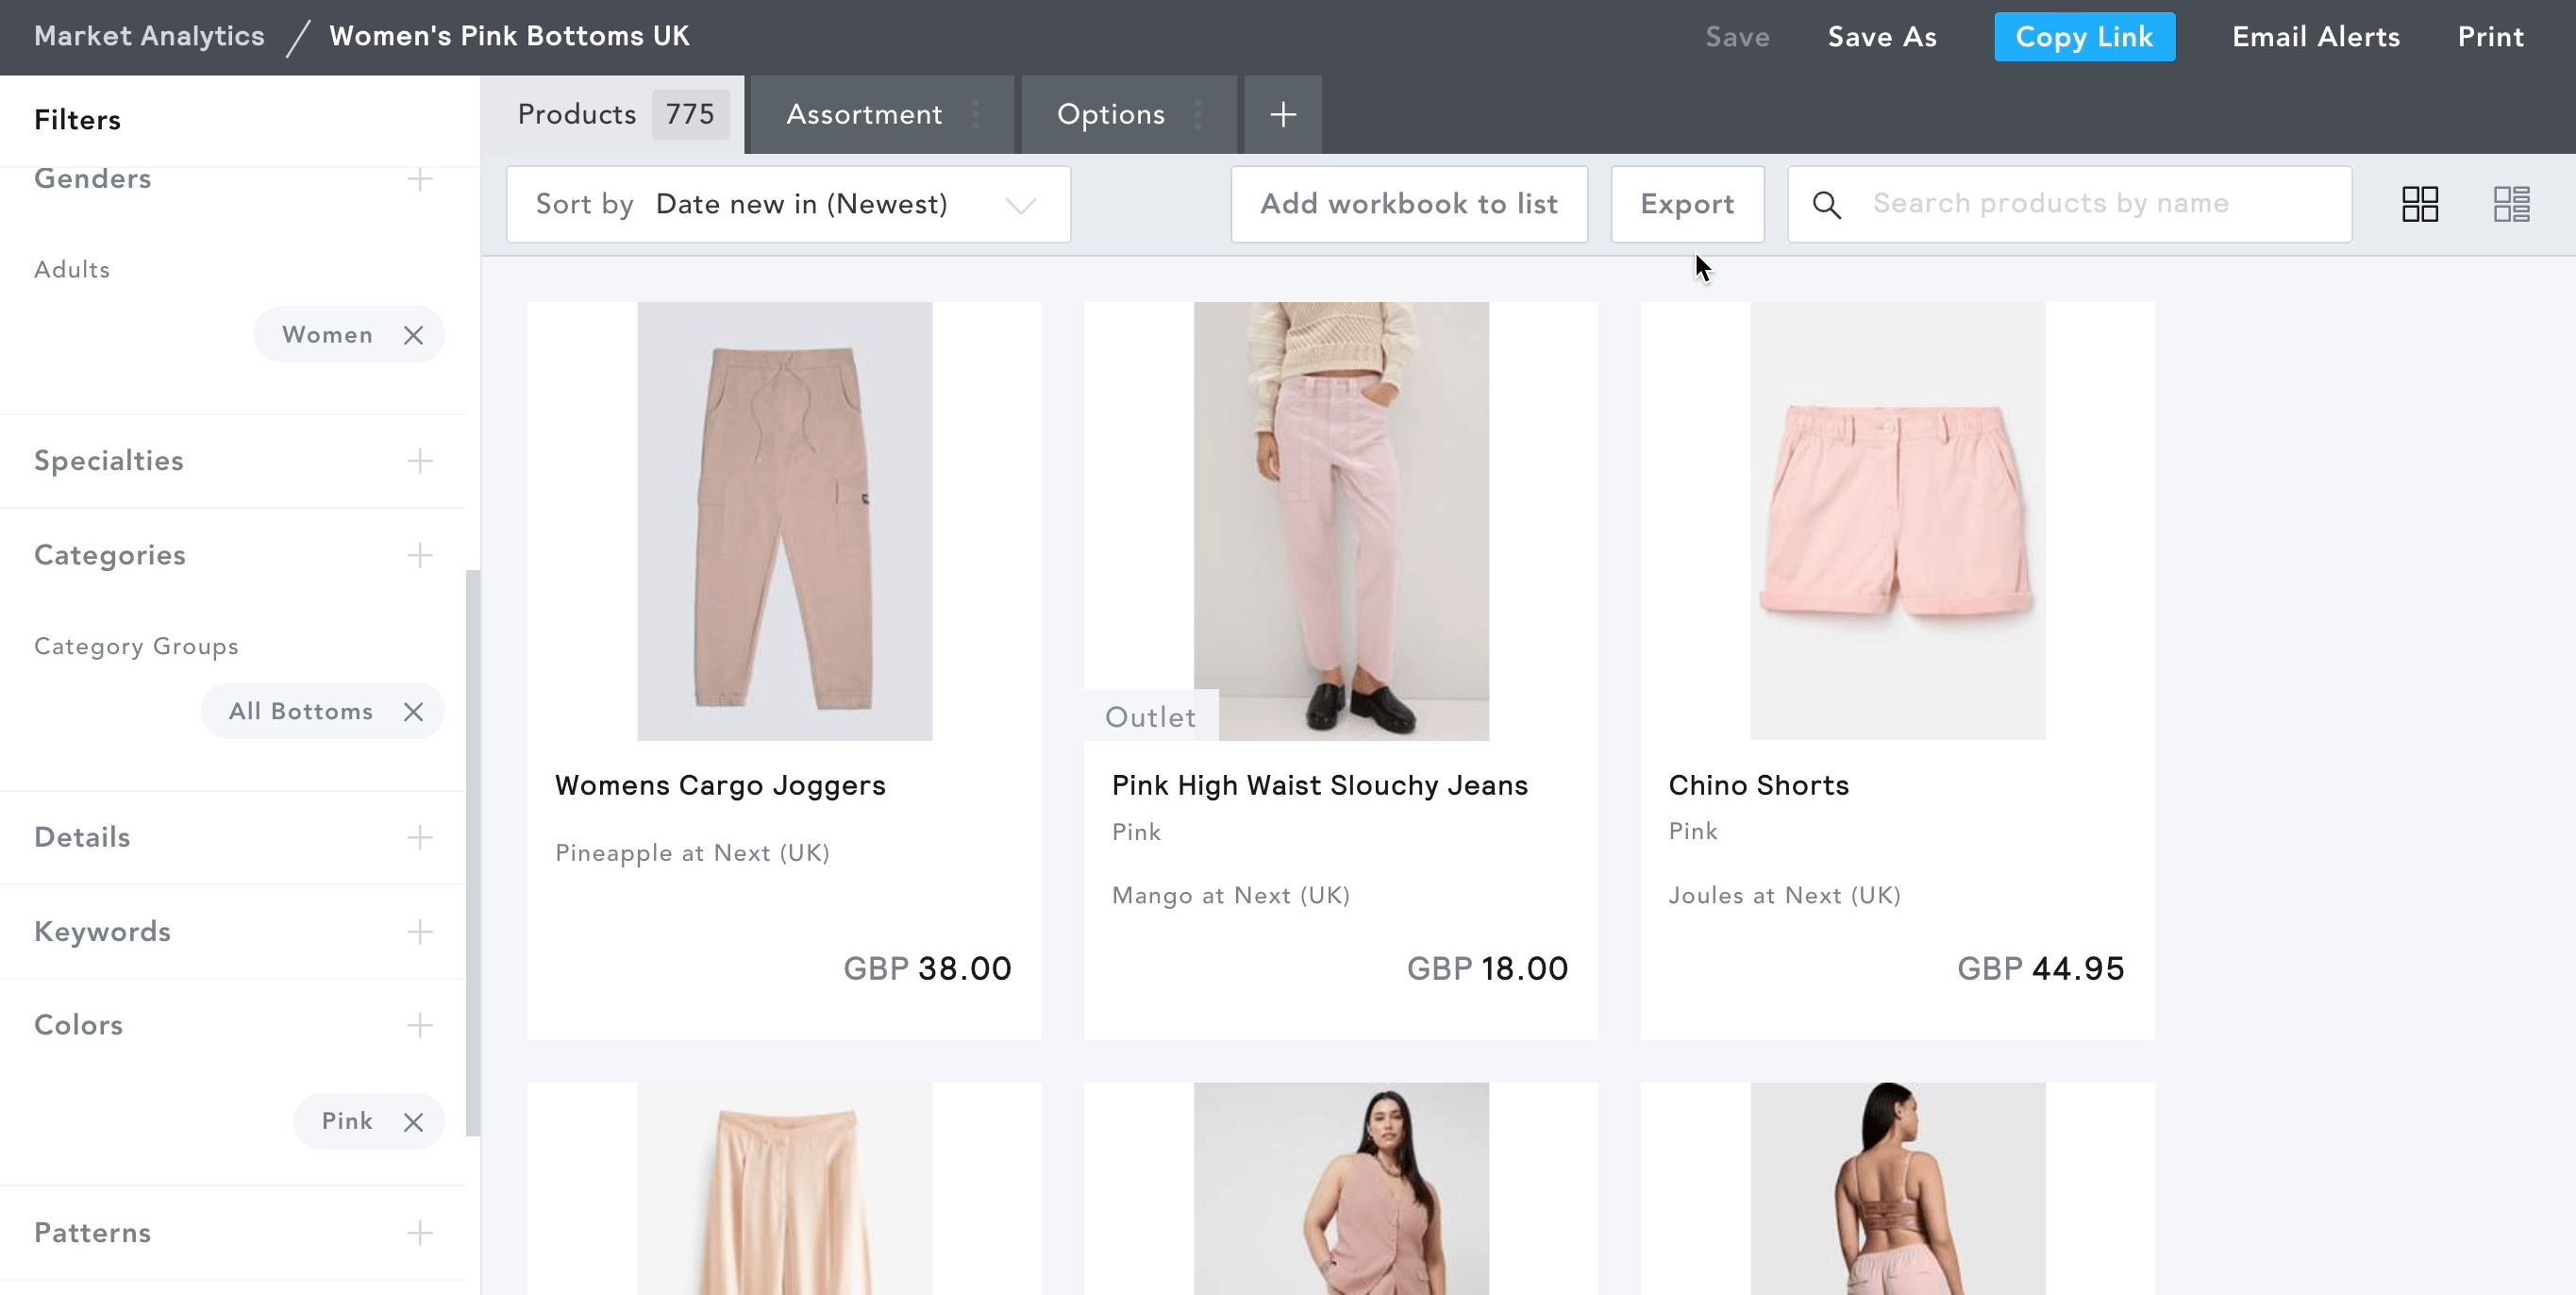Expand the Keywords filter section
This screenshot has height=1295, width=2576.
click(420, 932)
